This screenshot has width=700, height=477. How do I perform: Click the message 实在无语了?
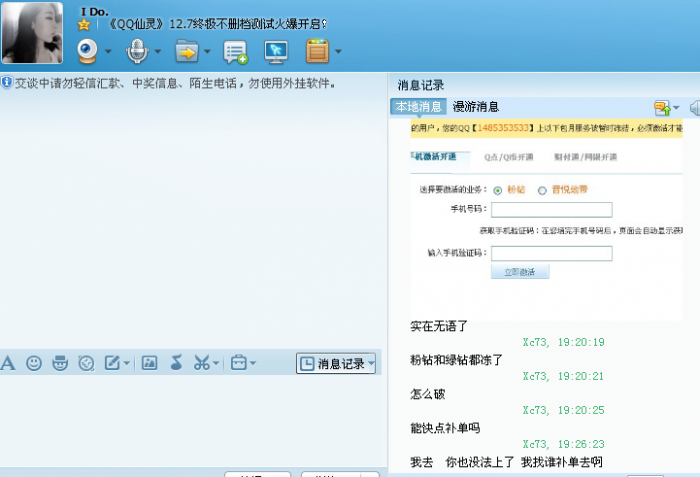tap(438, 326)
